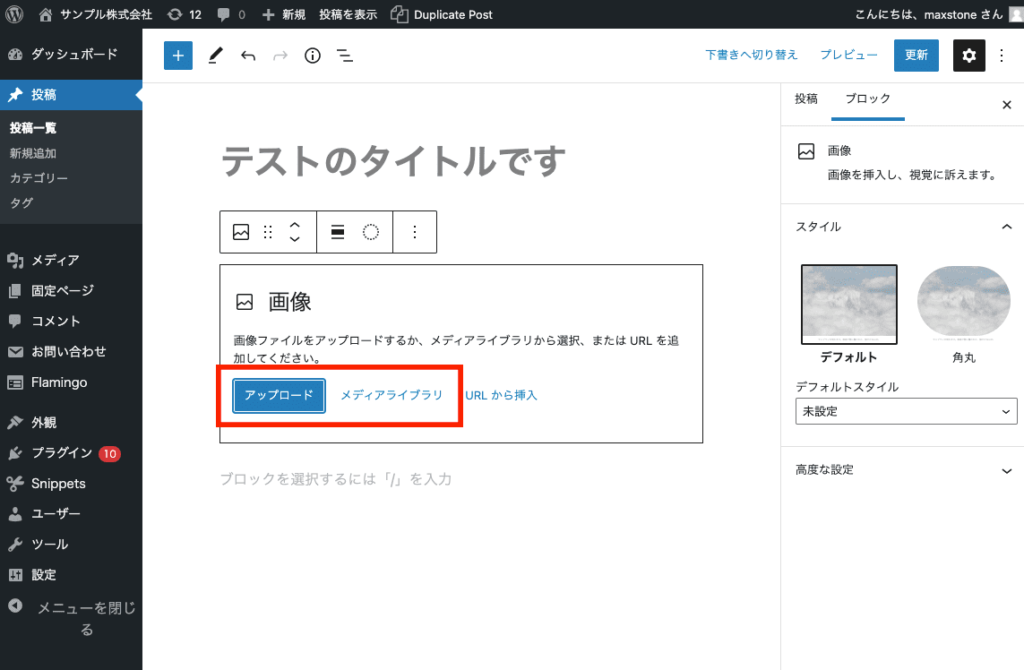Select the 角丸 rounded image style
The image size is (1024, 670).
[963, 303]
